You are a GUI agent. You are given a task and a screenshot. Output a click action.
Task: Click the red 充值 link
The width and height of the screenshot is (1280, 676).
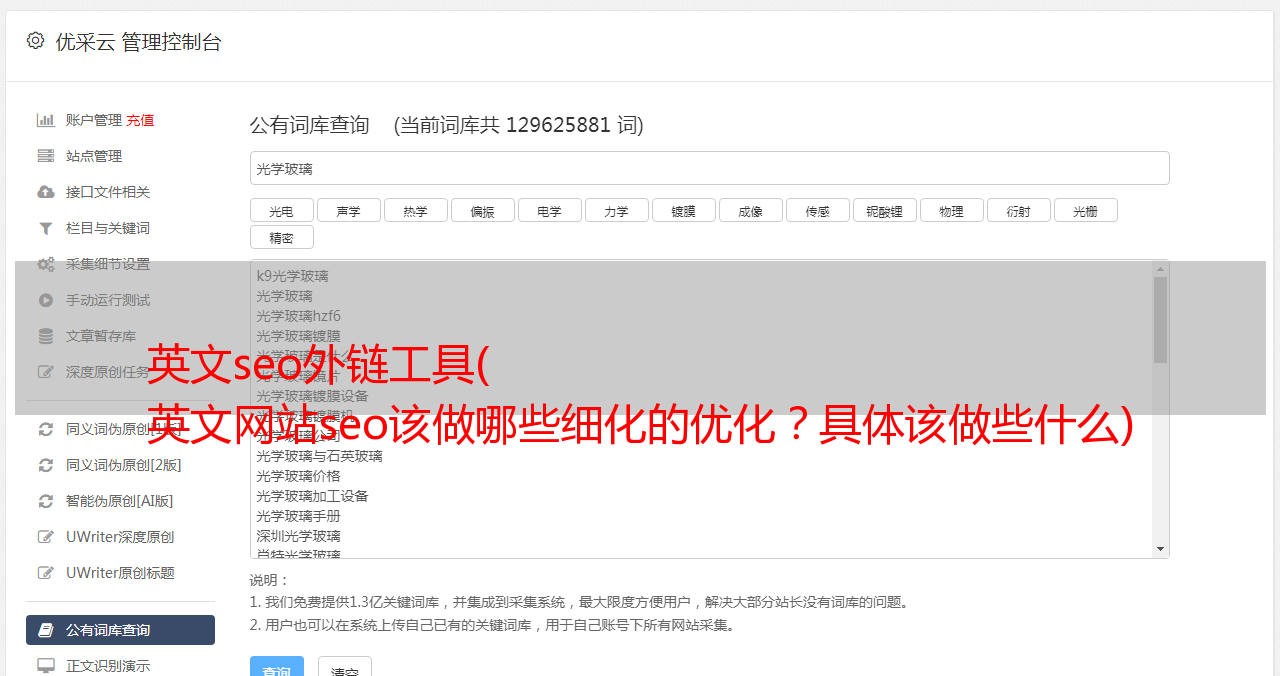click(x=140, y=120)
